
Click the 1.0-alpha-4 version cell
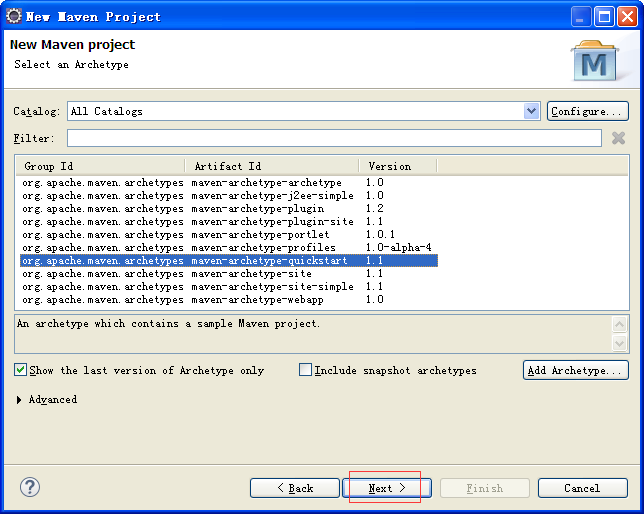[398, 248]
